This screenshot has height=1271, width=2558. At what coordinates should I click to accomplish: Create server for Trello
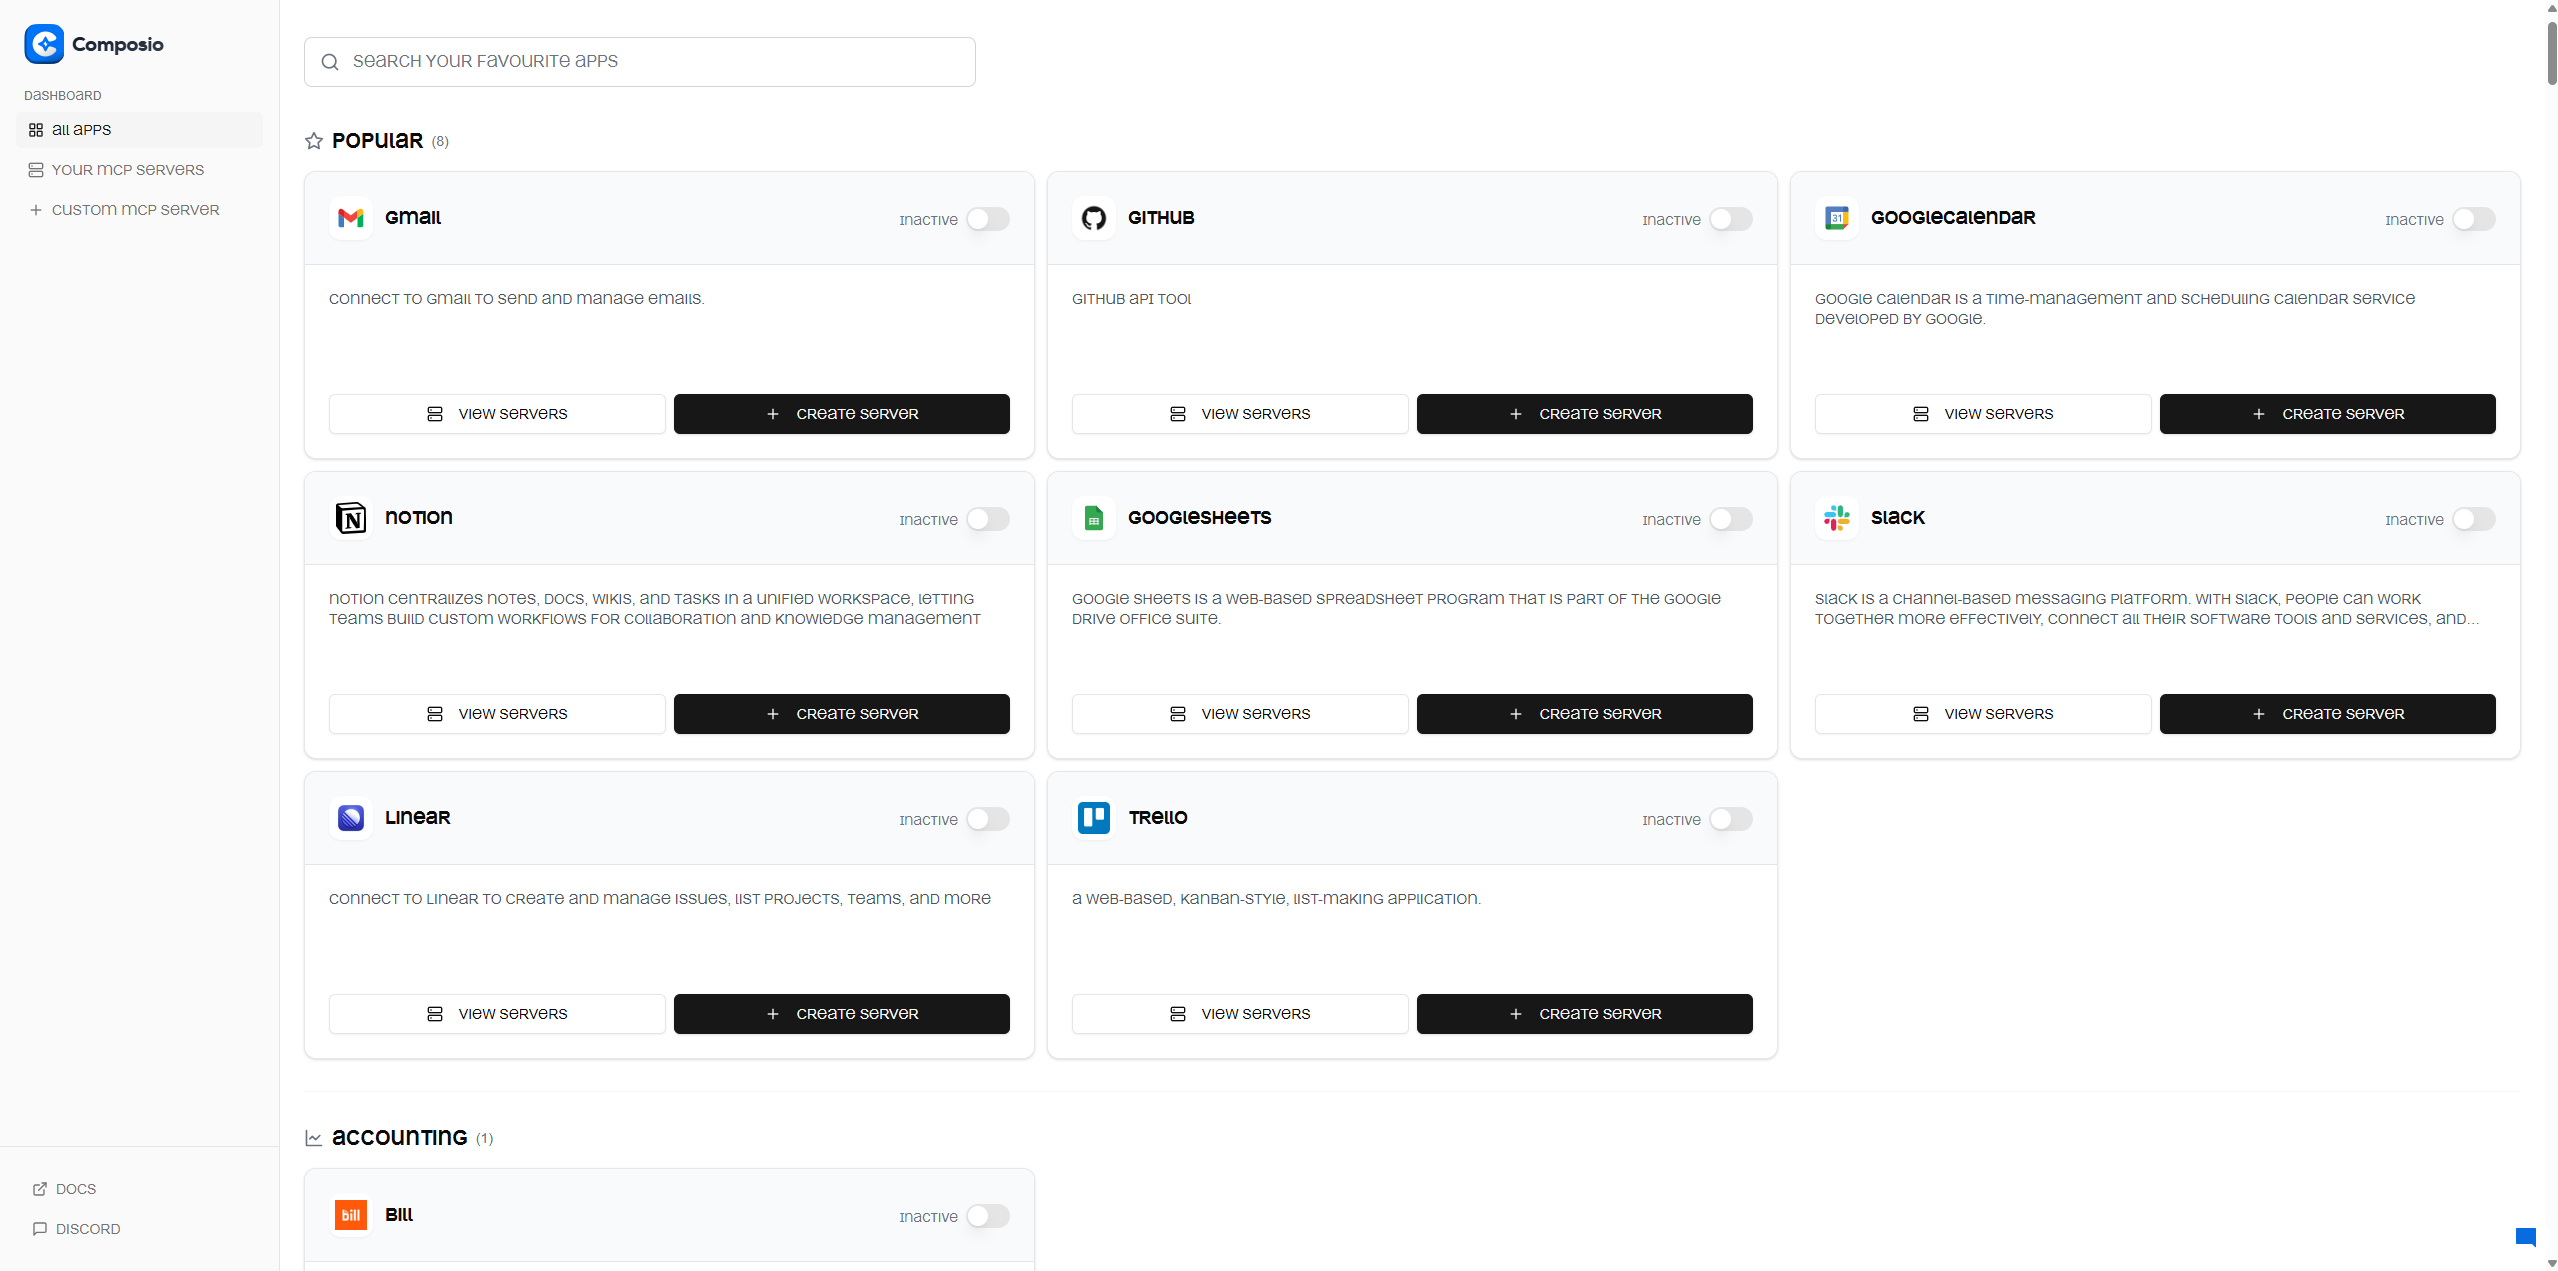point(1585,1014)
